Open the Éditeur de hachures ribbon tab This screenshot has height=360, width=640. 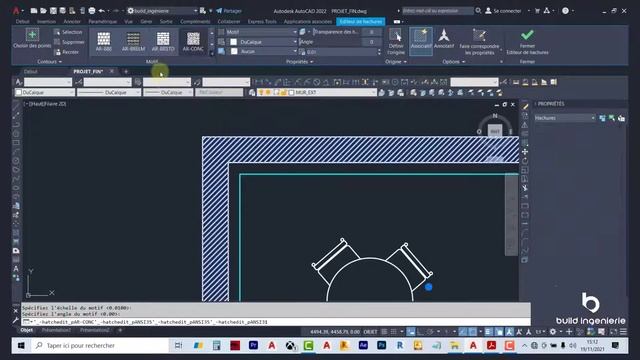pos(361,21)
